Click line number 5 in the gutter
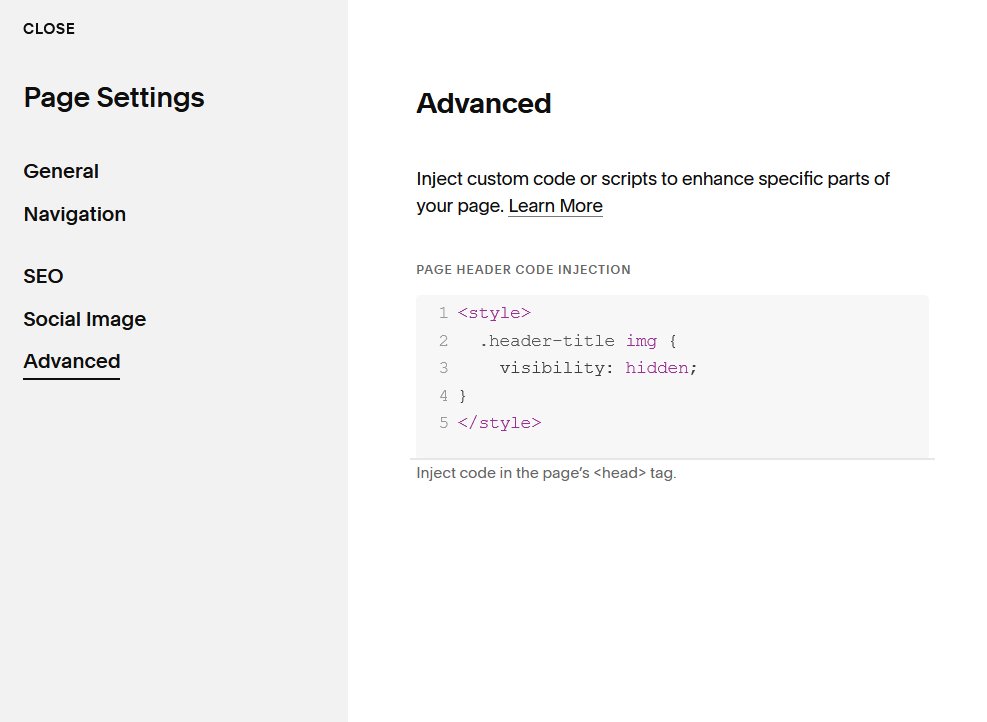 coord(443,423)
